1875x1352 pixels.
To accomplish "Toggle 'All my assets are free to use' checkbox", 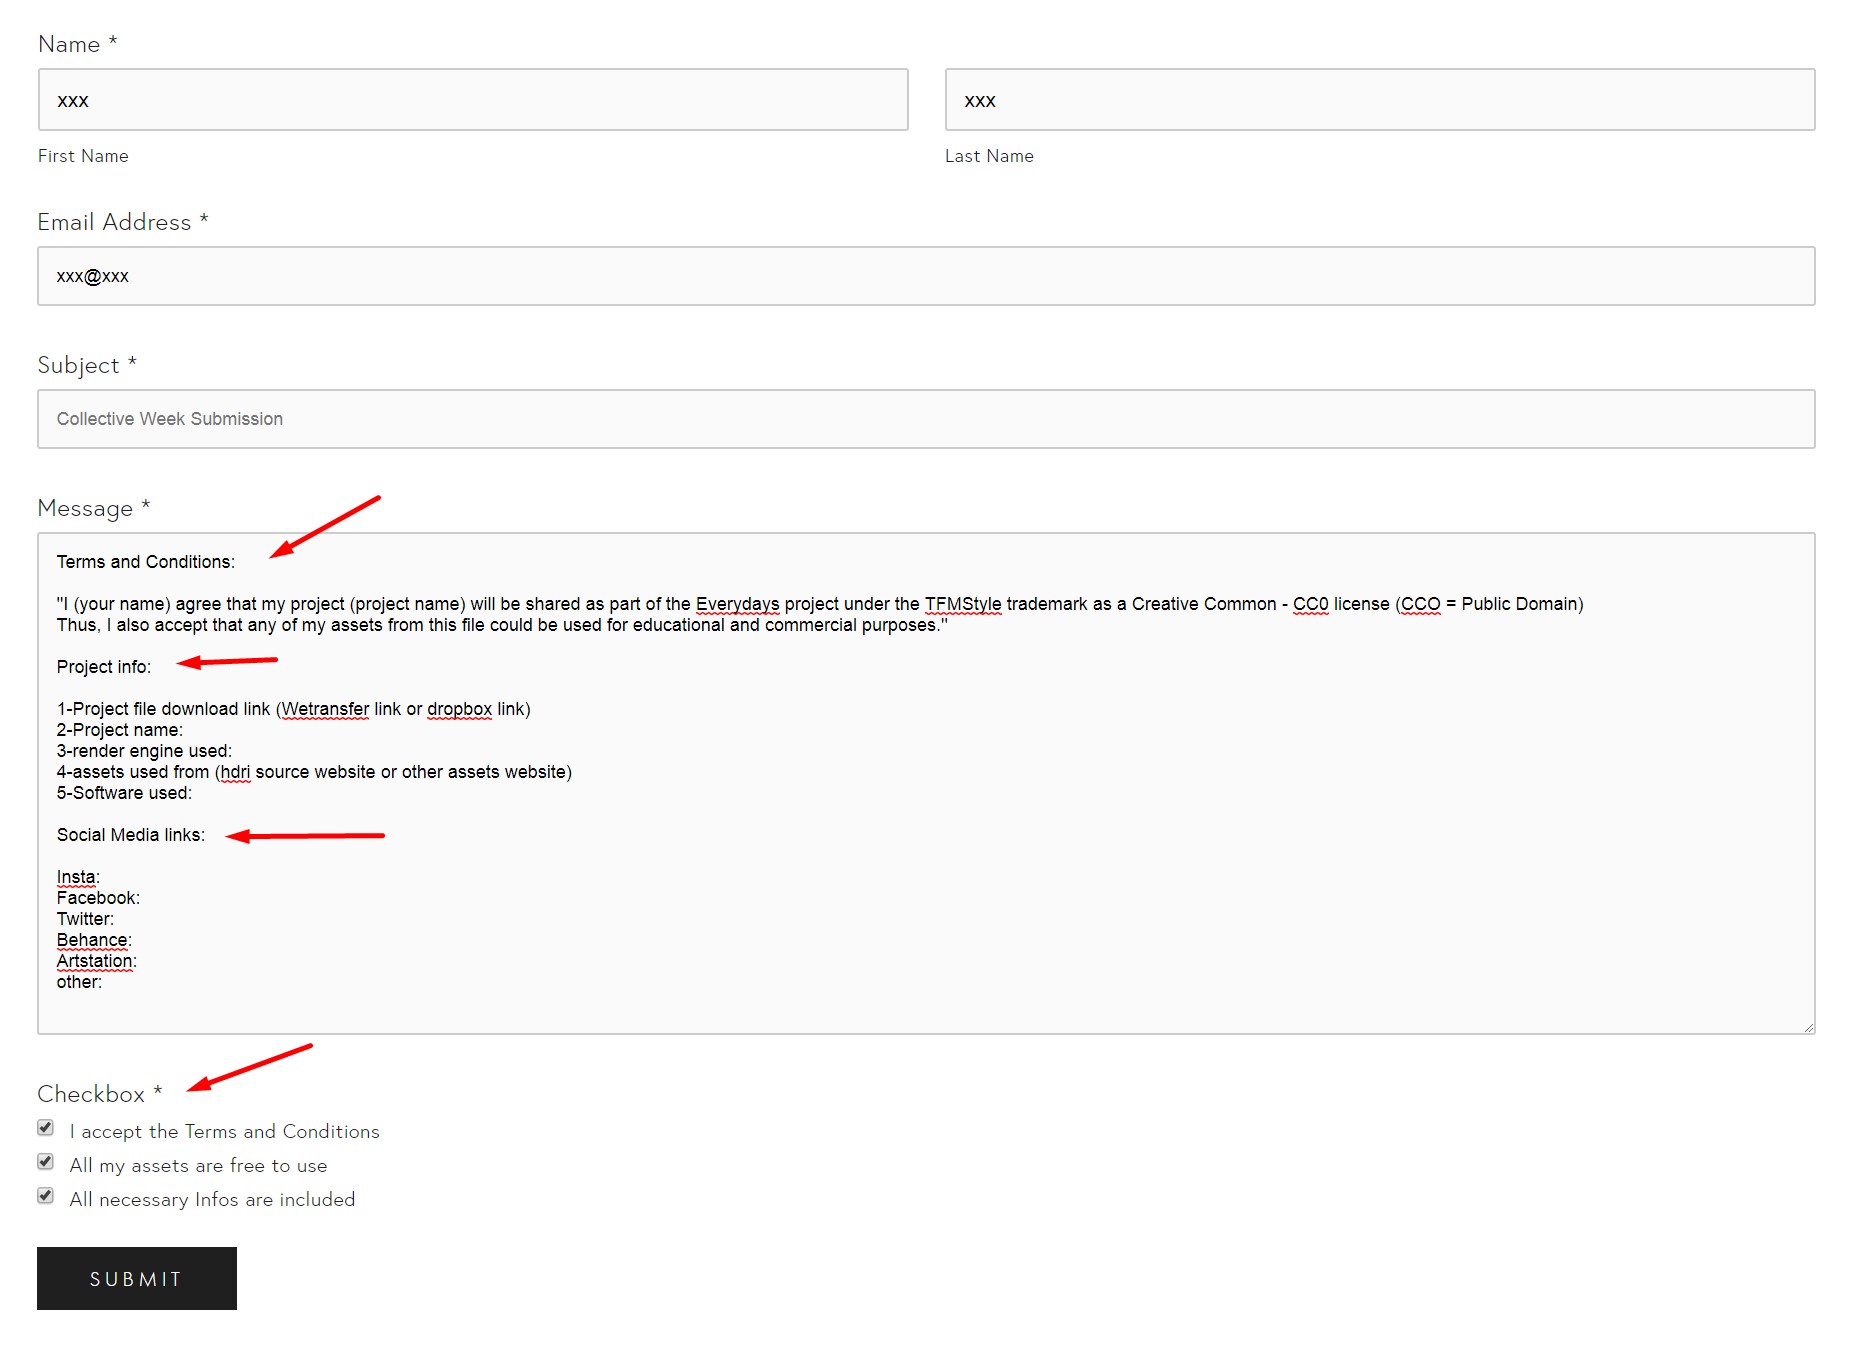I will (x=46, y=1162).
